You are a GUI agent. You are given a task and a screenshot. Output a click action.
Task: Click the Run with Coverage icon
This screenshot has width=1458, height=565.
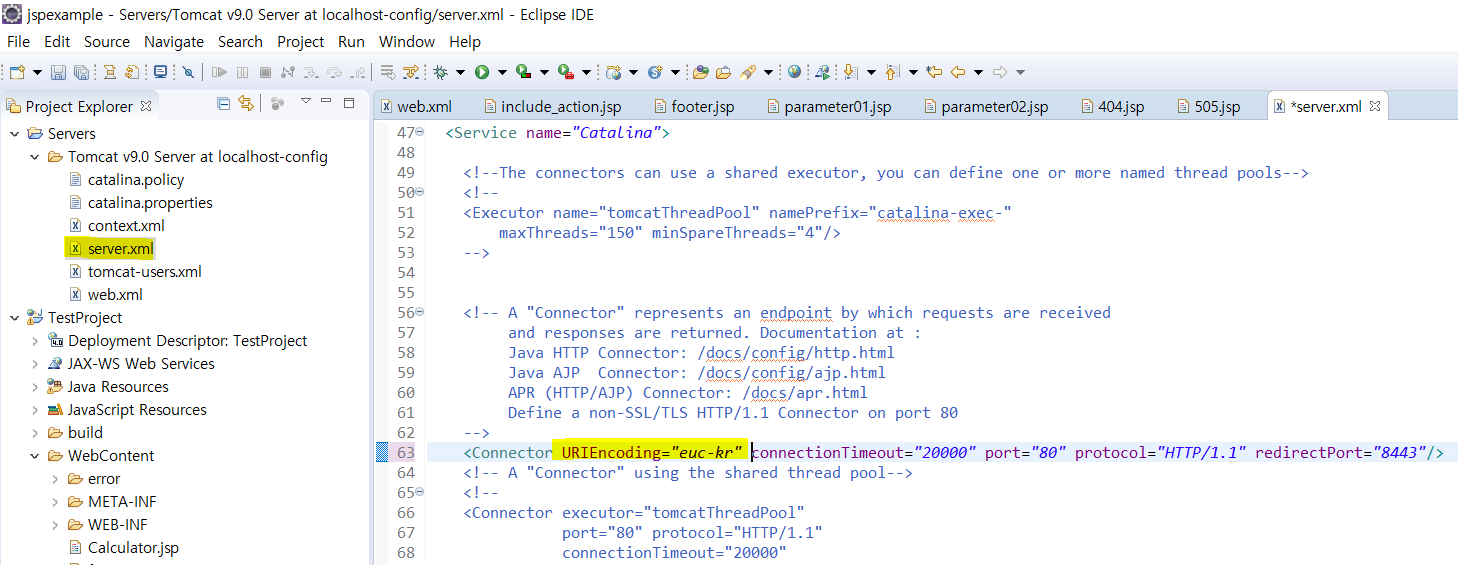pos(524,72)
